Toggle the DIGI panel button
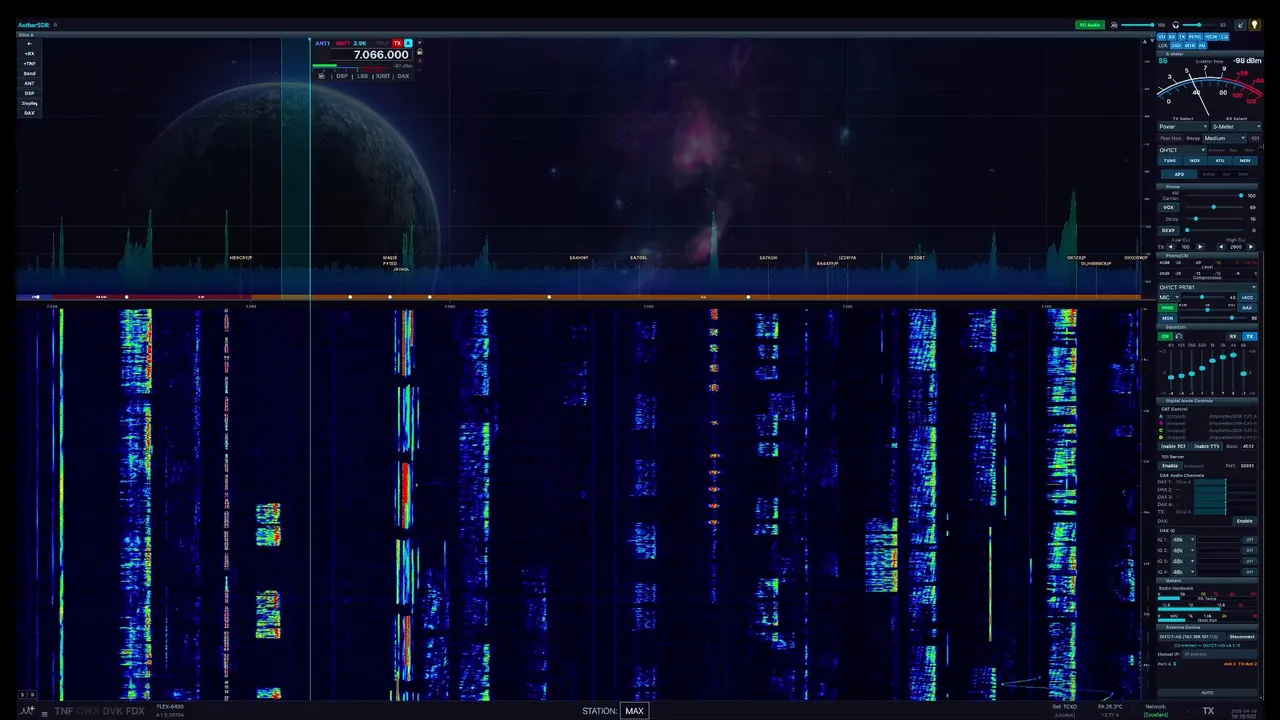 pyautogui.click(x=1176, y=46)
